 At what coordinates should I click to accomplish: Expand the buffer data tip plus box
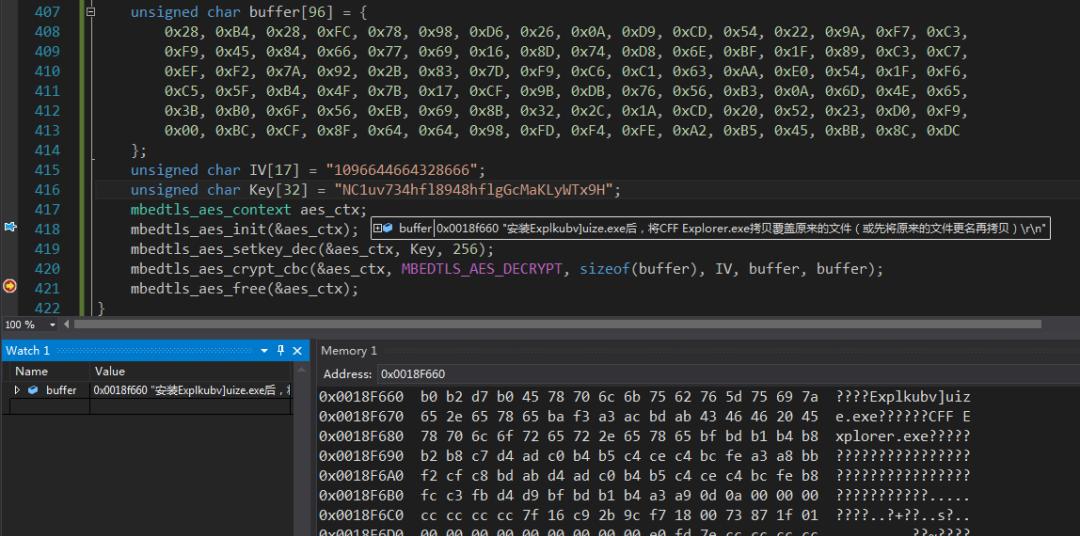tap(377, 228)
